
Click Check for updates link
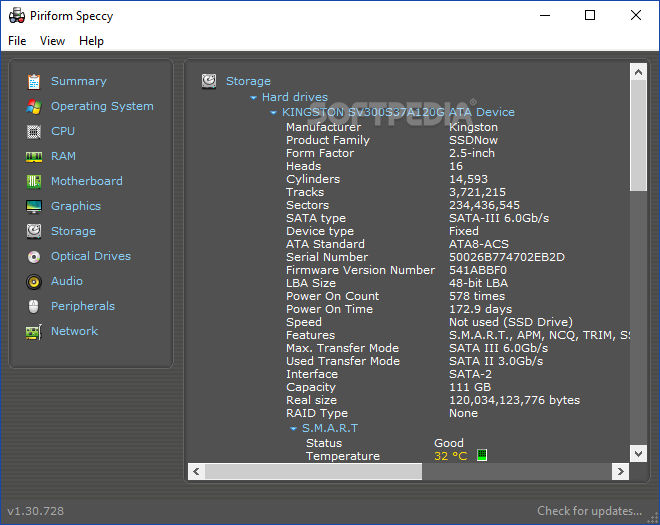589,511
